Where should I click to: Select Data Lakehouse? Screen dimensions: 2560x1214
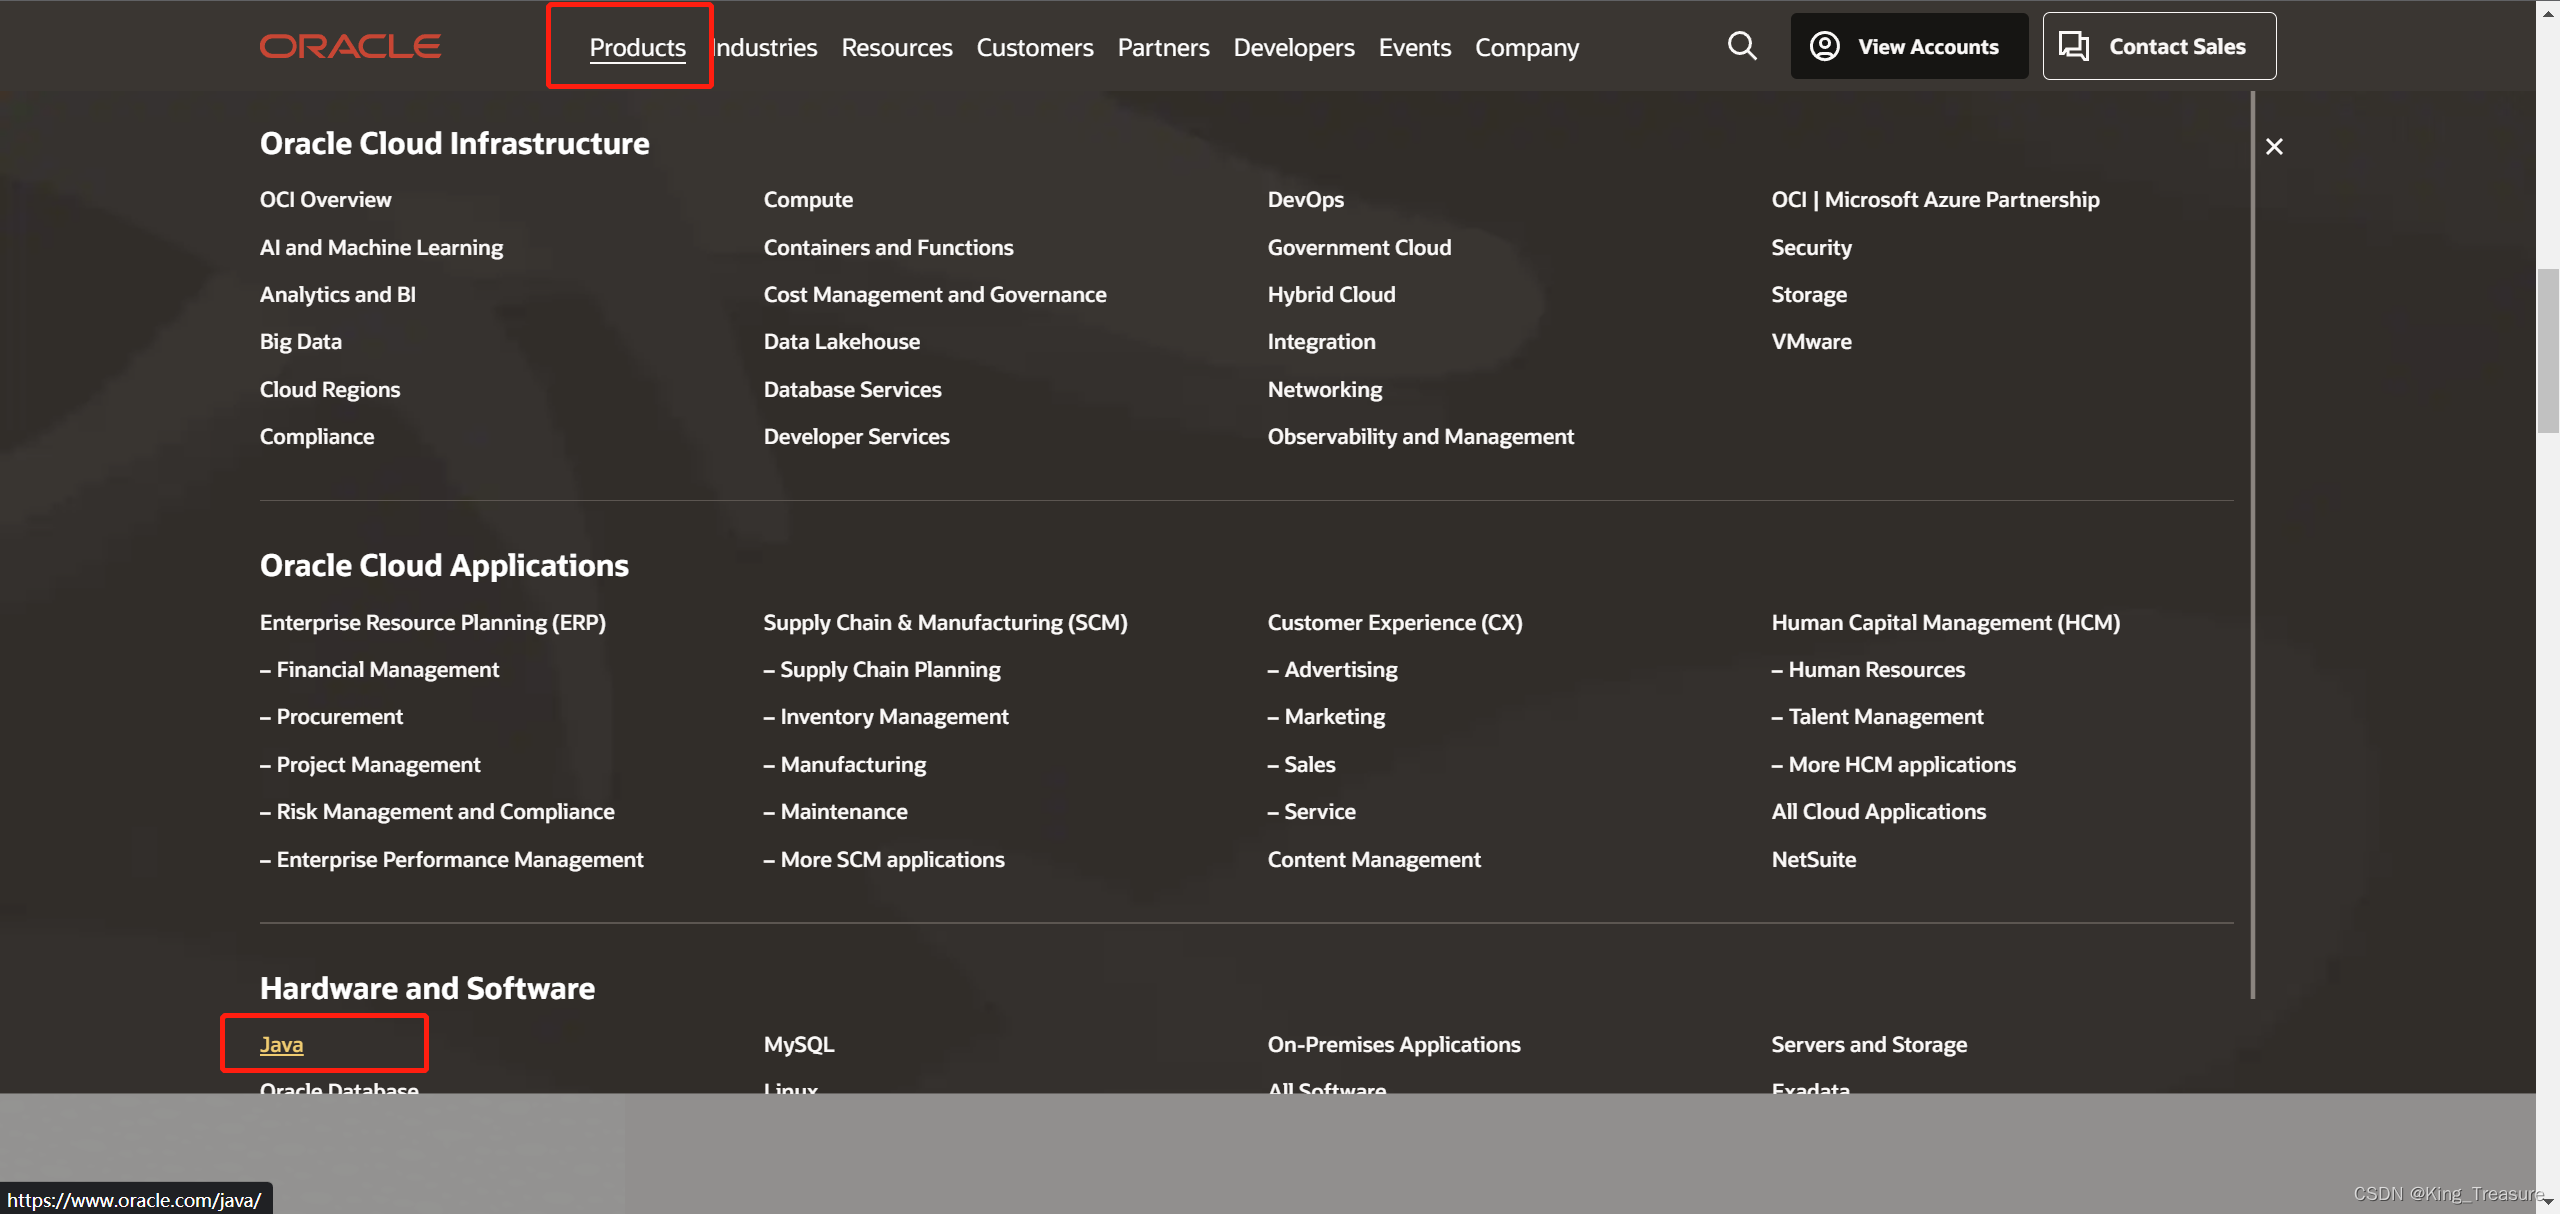pos(842,341)
